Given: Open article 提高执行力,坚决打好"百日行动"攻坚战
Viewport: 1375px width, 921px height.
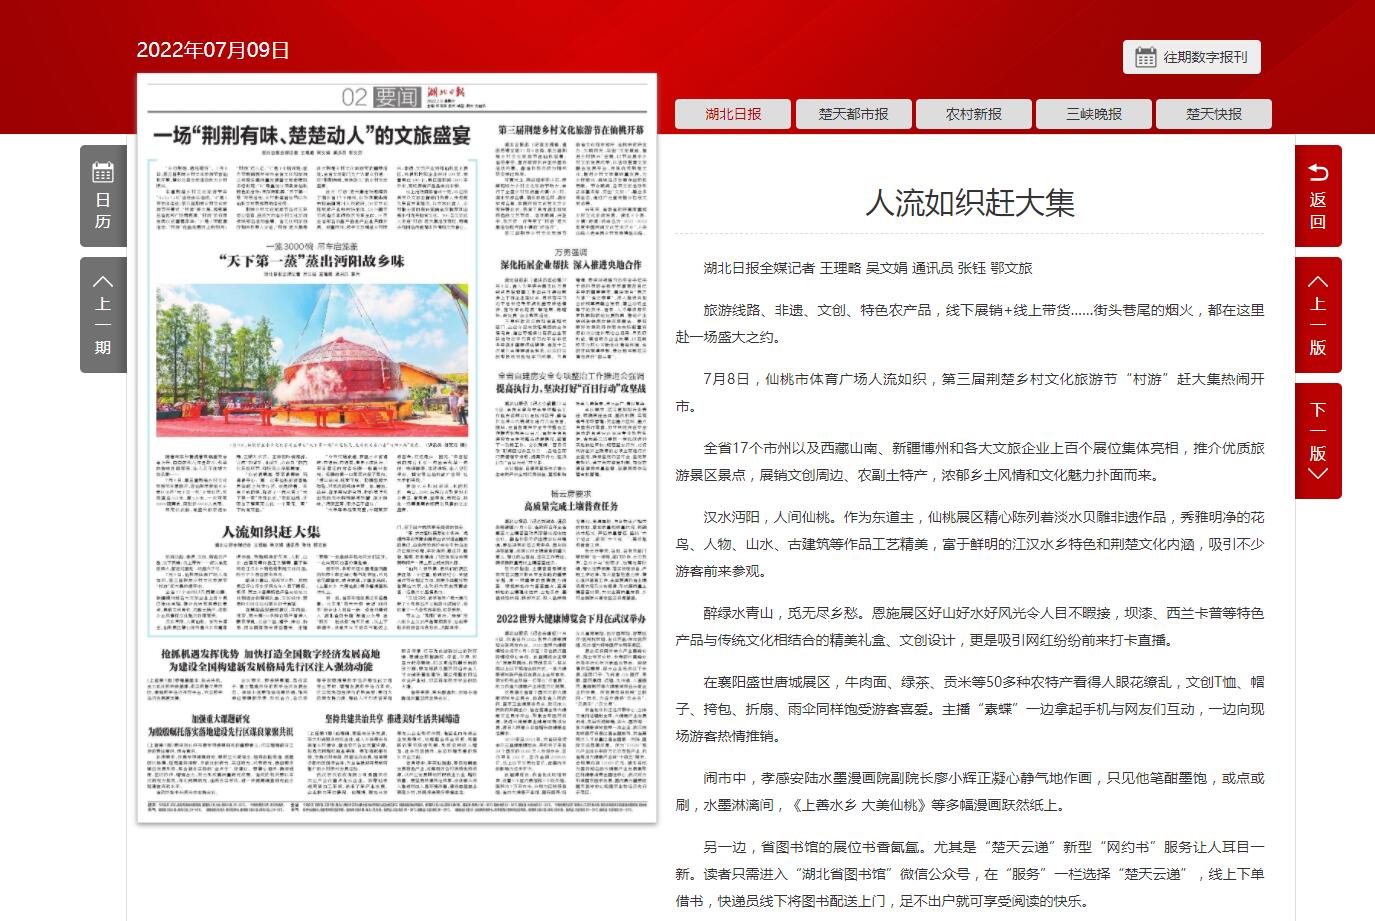Looking at the screenshot, I should 571,388.
